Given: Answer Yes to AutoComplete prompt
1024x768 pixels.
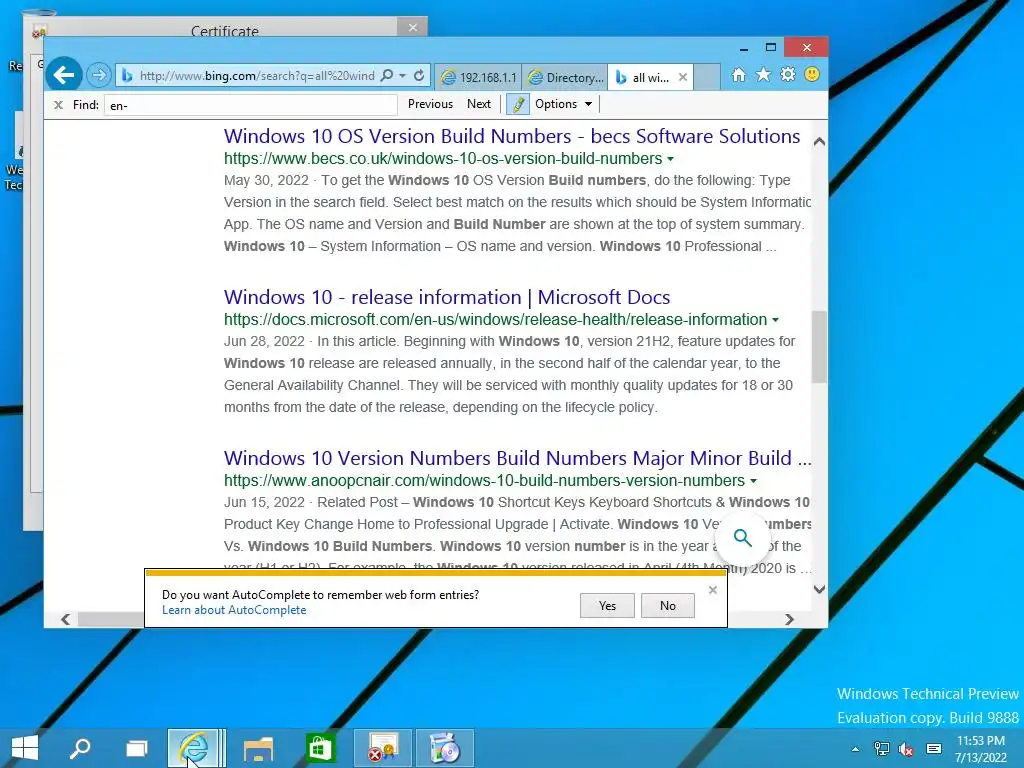Looking at the screenshot, I should (607, 606).
